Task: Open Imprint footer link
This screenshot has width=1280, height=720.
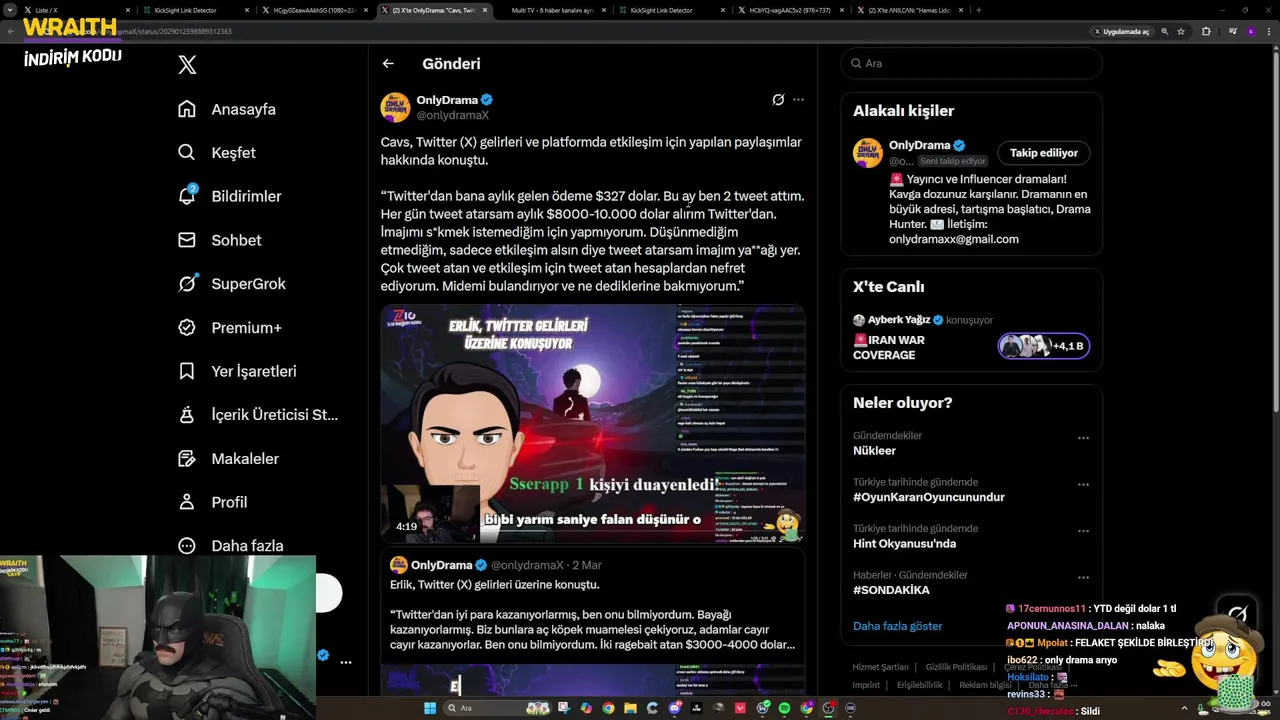Action: [866, 685]
